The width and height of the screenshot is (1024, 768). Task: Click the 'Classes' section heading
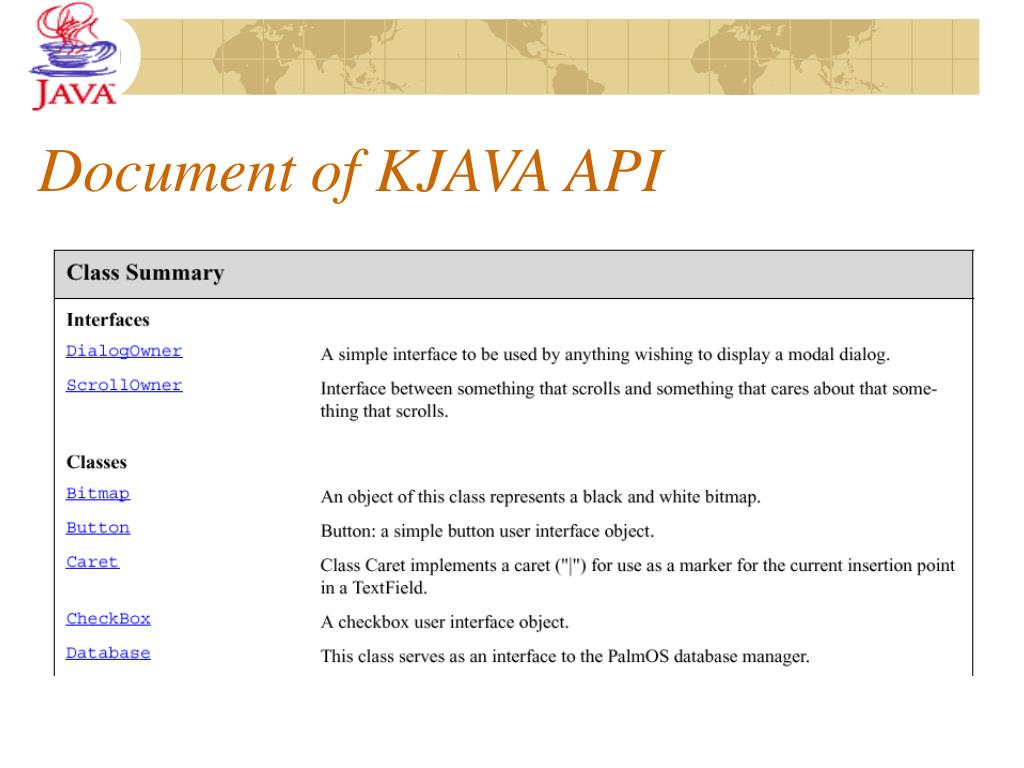(x=97, y=462)
